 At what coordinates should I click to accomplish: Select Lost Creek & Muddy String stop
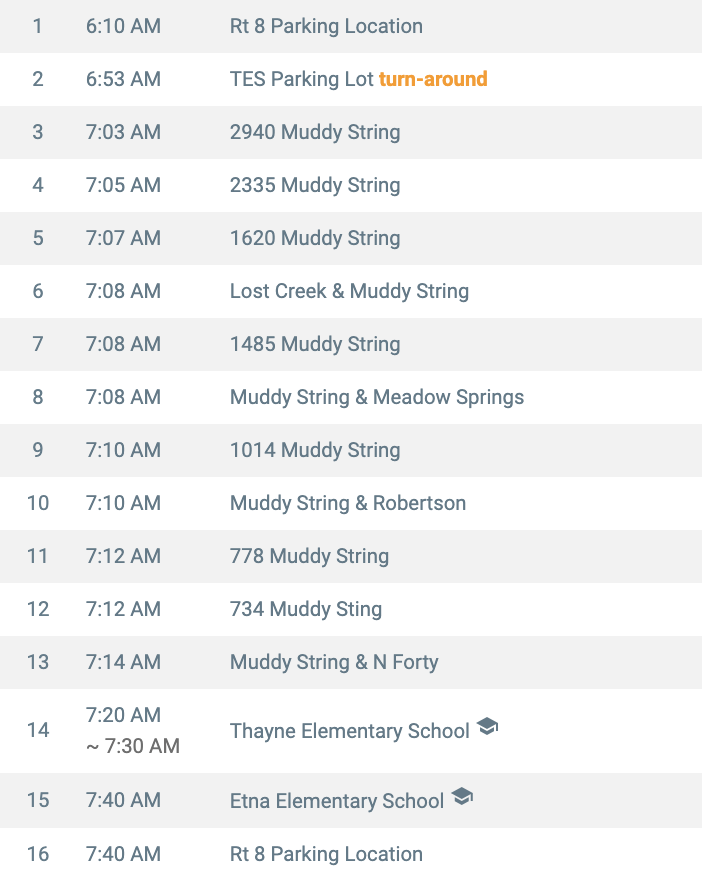[x=349, y=291]
